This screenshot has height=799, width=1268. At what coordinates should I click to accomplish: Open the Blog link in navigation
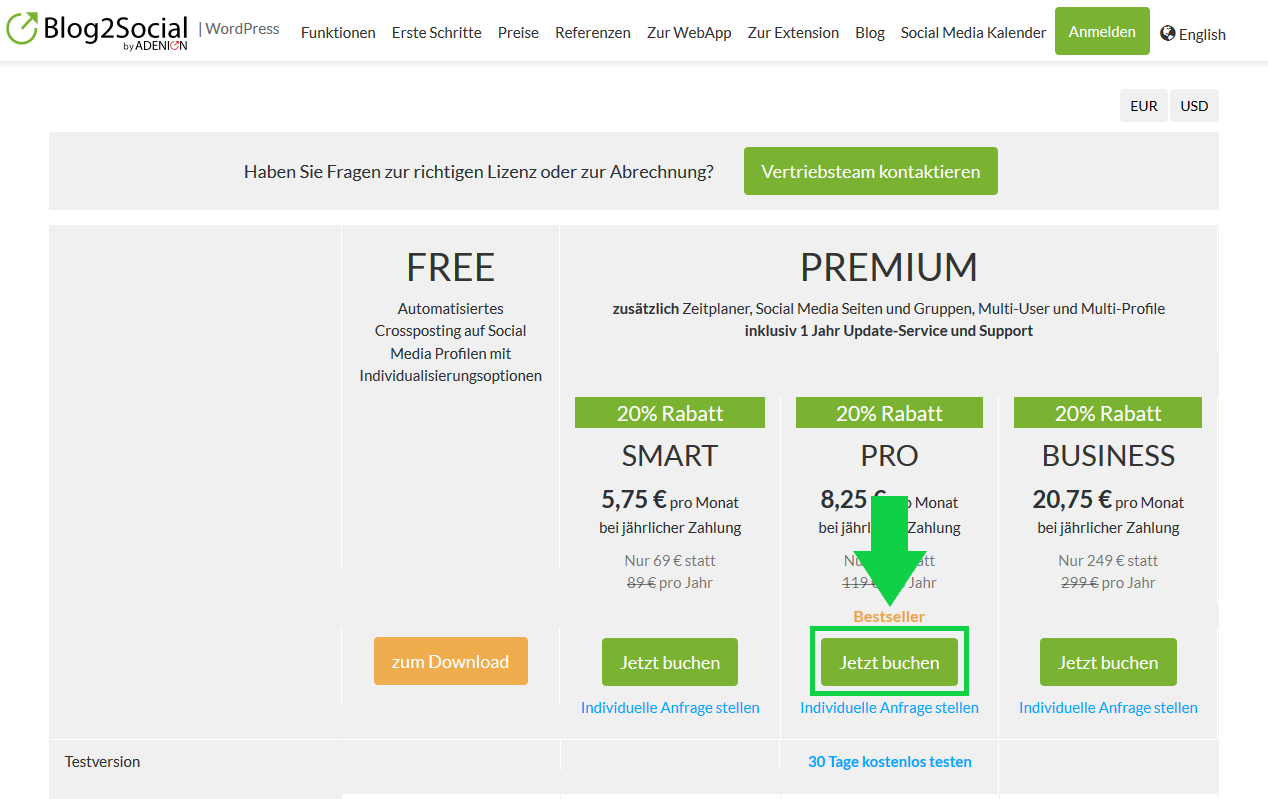coord(870,32)
